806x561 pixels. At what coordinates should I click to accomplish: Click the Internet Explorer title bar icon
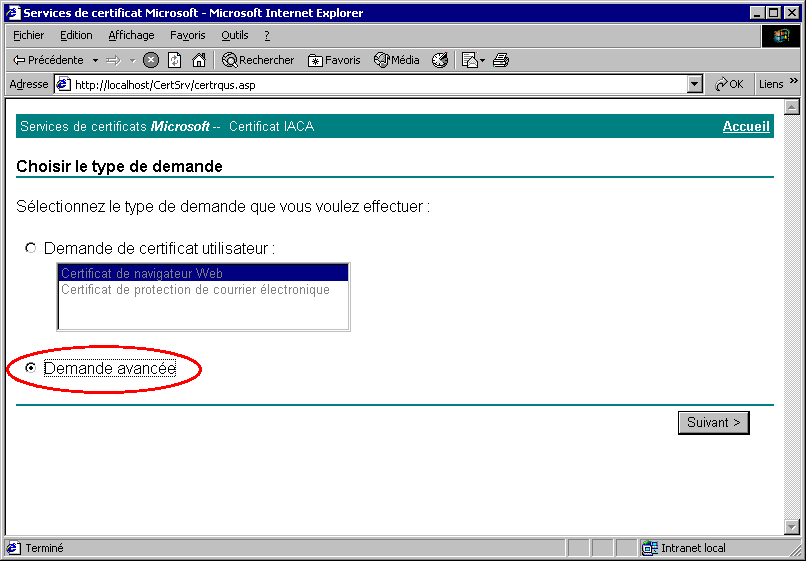13,12
